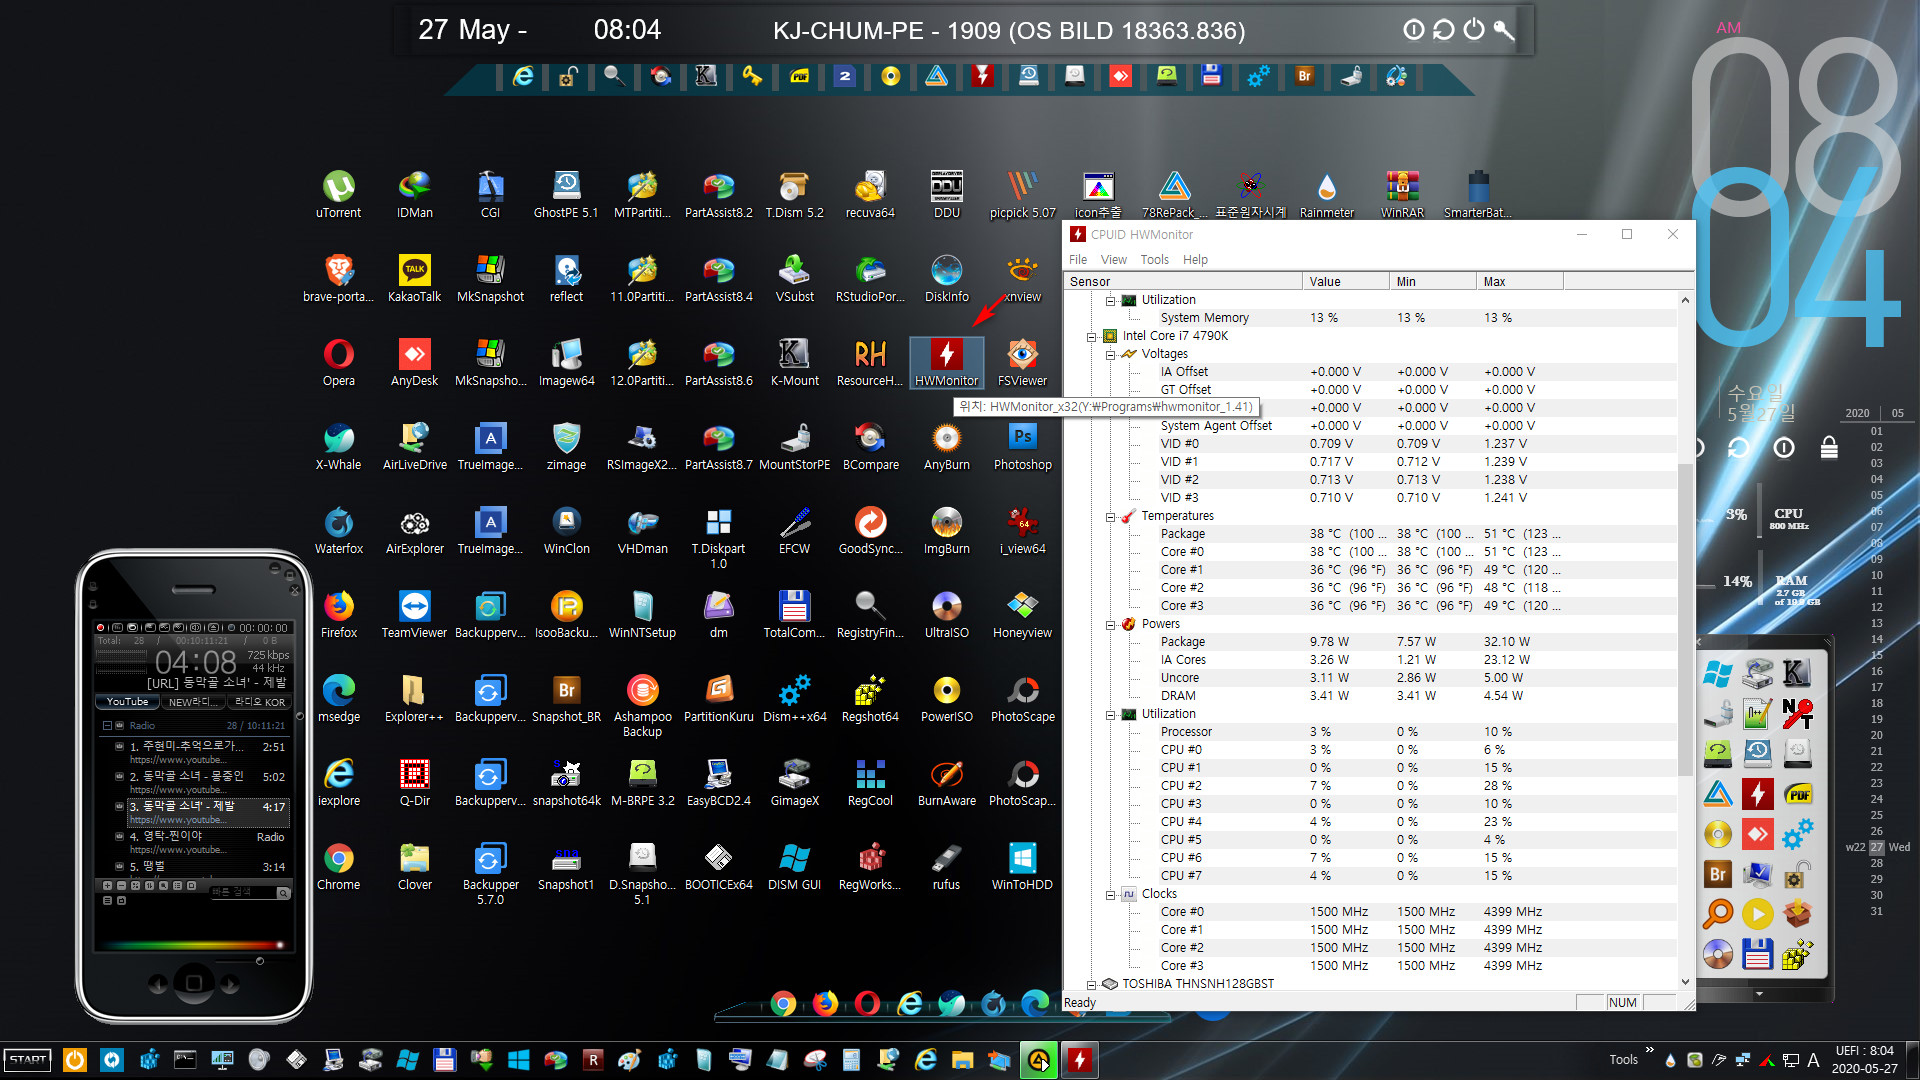Click the magnifier search icon in top toolbar
Image resolution: width=1920 pixels, height=1080 pixels.
pos(614,76)
